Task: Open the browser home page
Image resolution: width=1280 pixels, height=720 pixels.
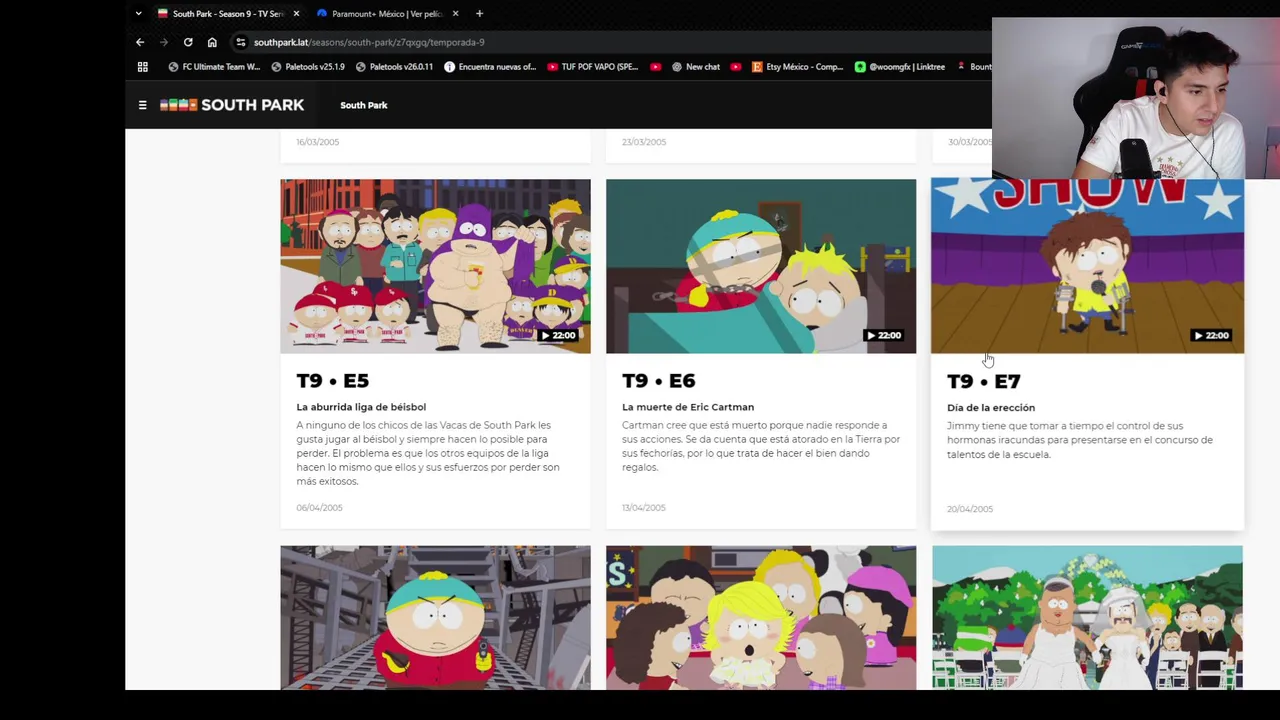Action: [x=212, y=42]
